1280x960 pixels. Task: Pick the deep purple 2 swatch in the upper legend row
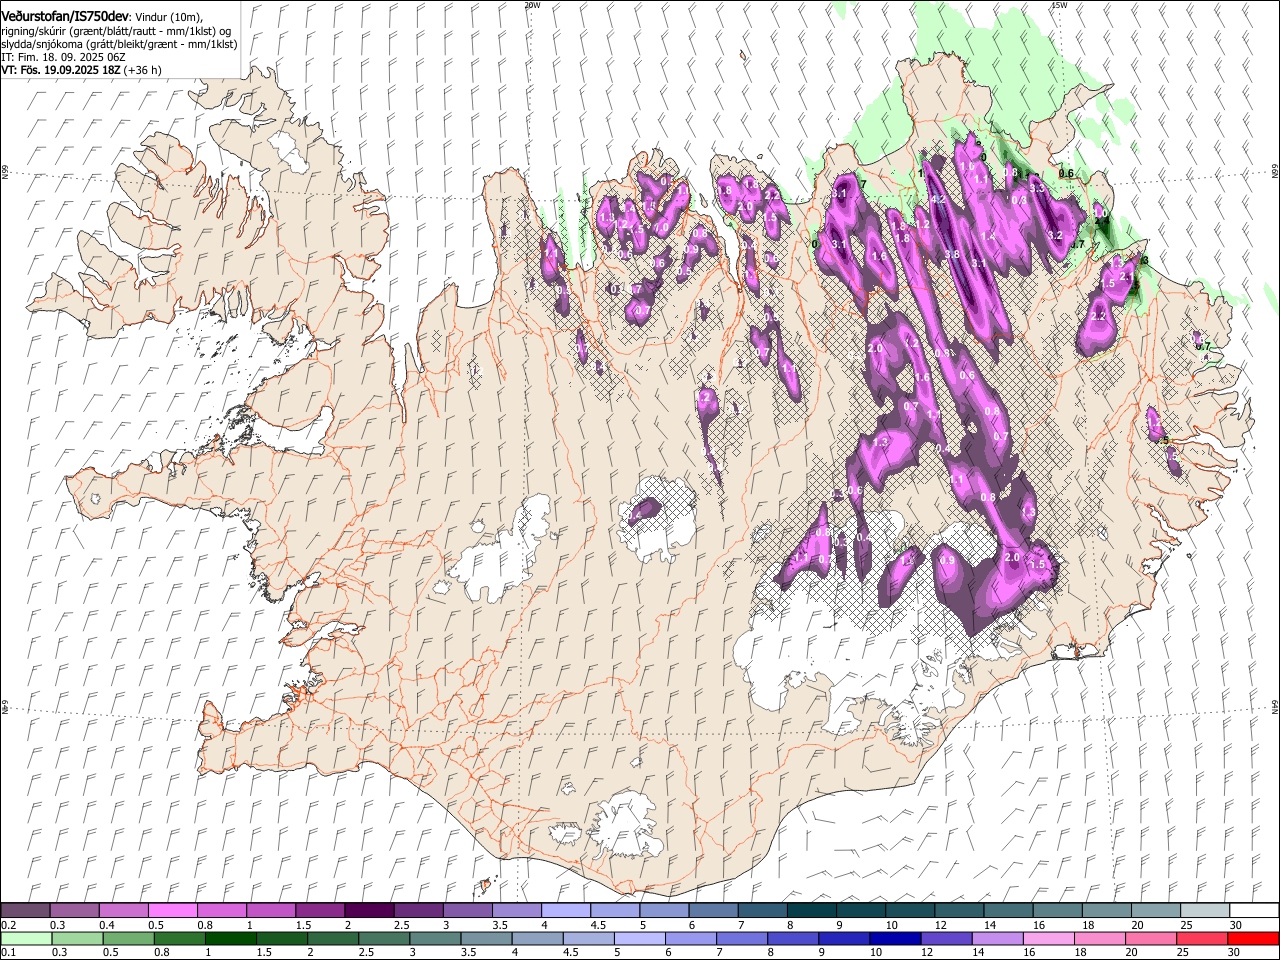pyautogui.click(x=369, y=911)
